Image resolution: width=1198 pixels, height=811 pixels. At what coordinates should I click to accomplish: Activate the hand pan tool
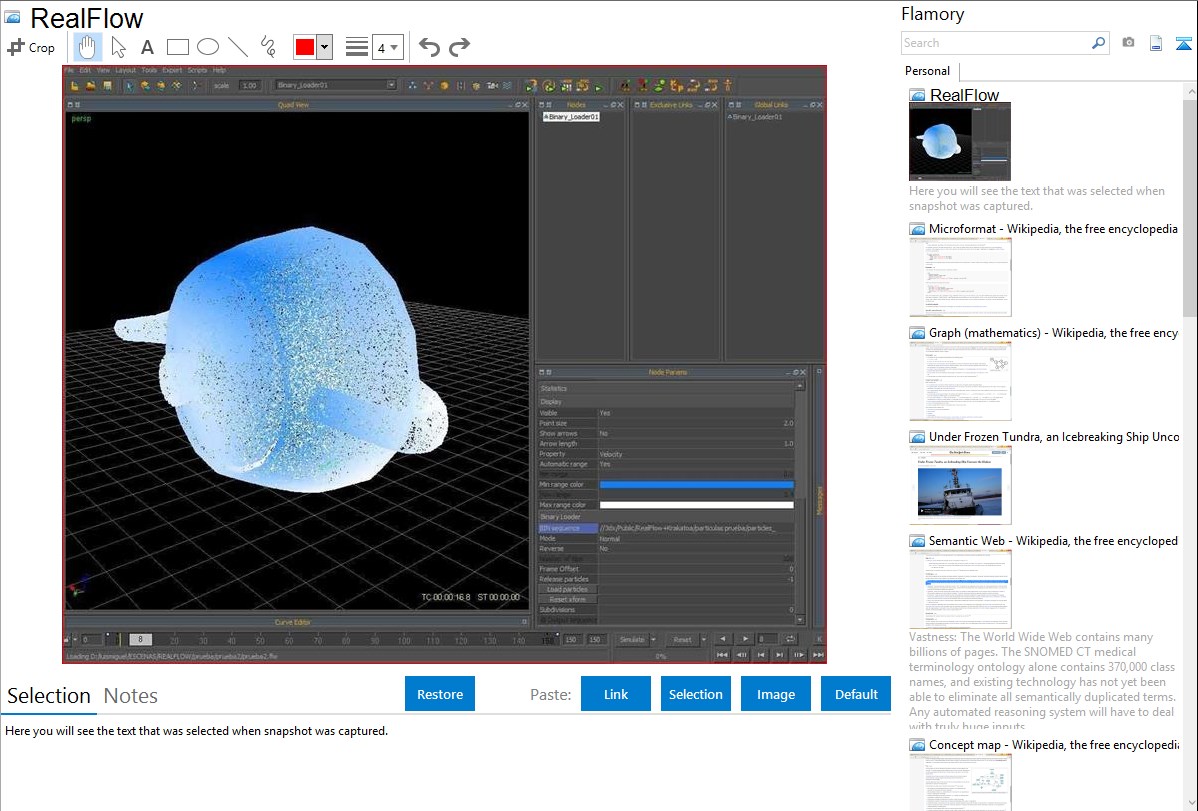[x=87, y=47]
